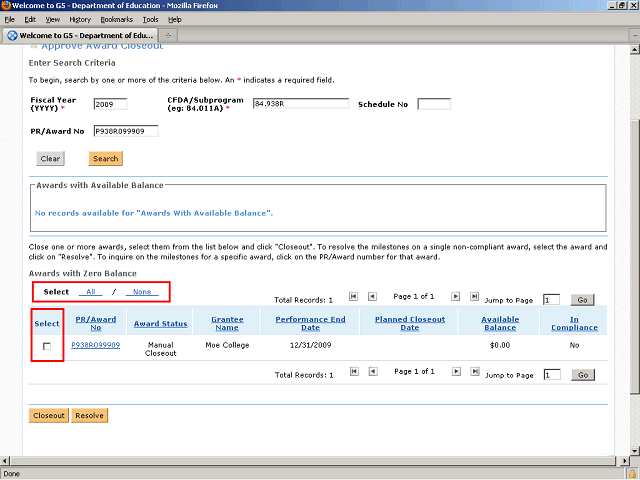Click the Closeout button
640x480 pixels.
tap(49, 416)
